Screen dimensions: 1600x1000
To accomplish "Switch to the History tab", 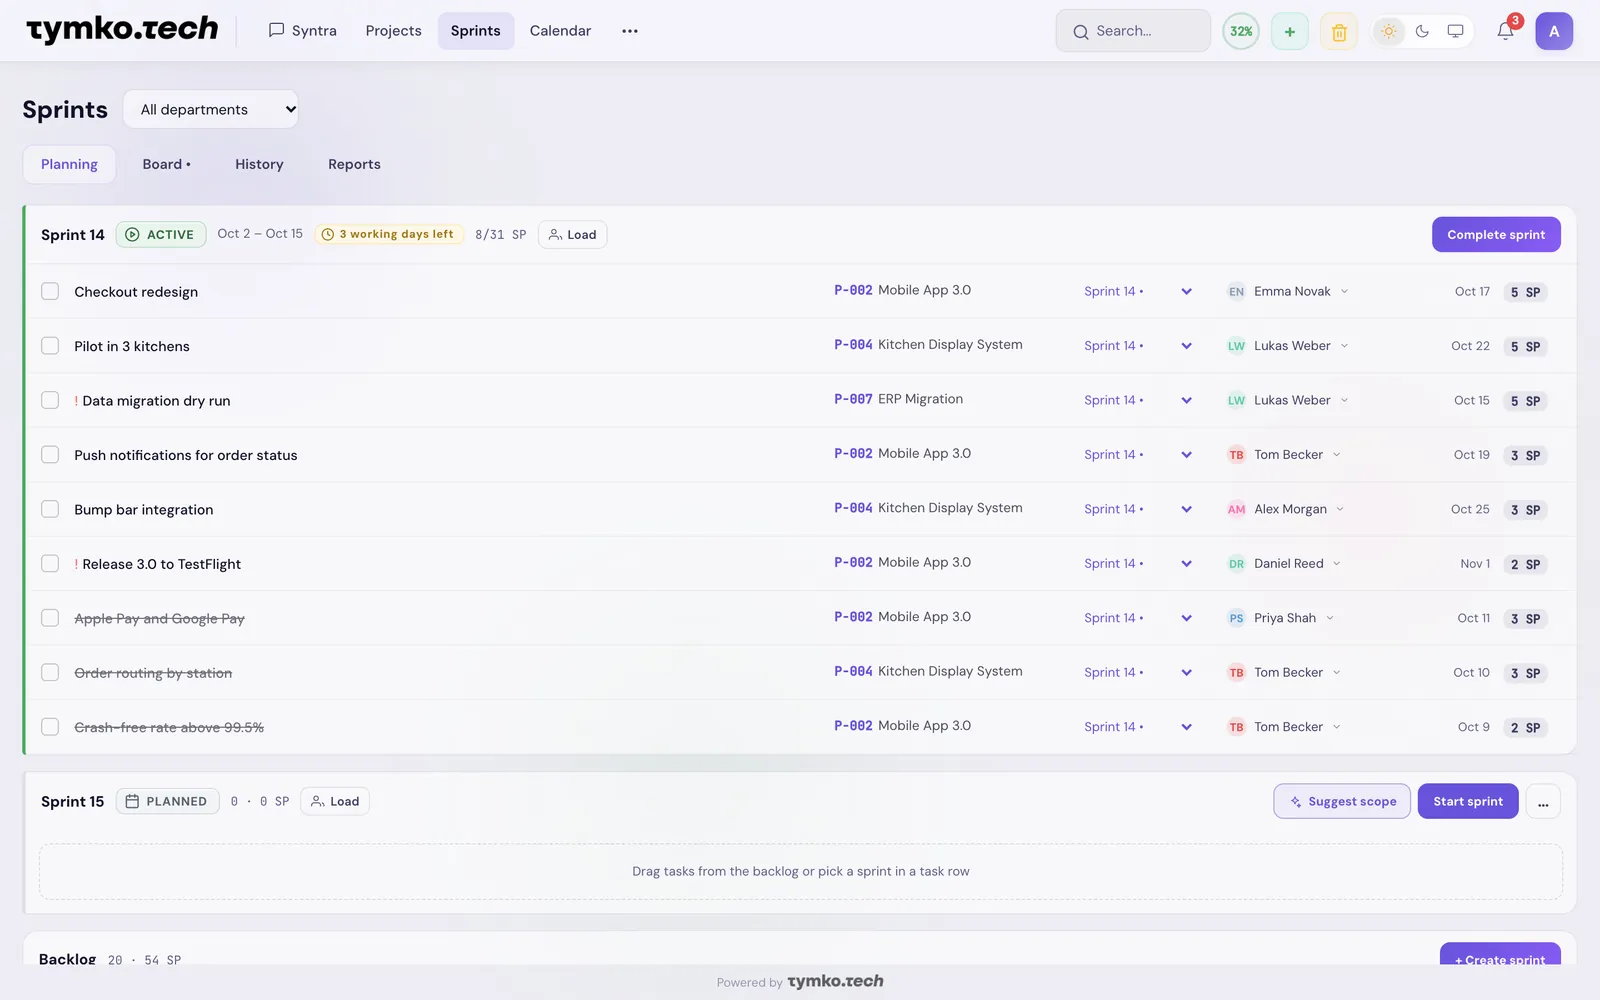I will point(259,164).
